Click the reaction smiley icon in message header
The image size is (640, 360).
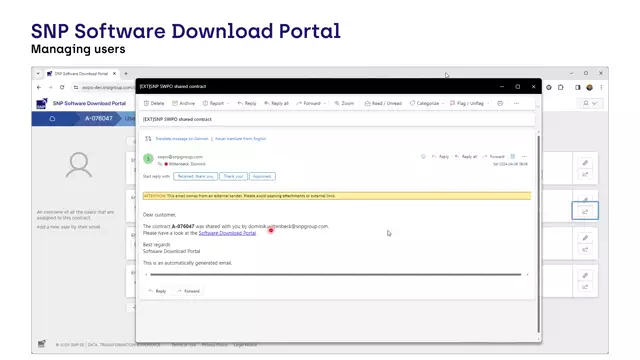(423, 156)
